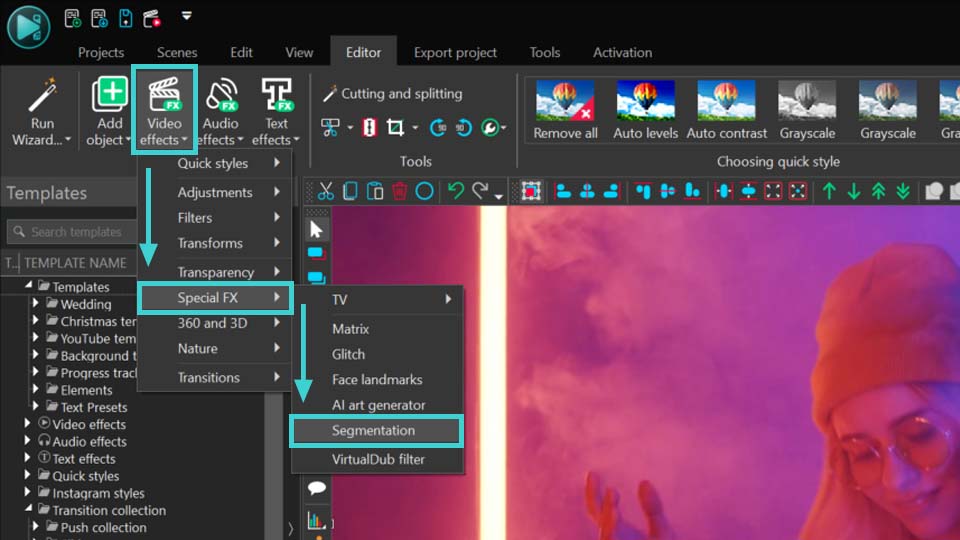Open the 360 and 3D submenu
The image size is (960, 540).
point(216,323)
